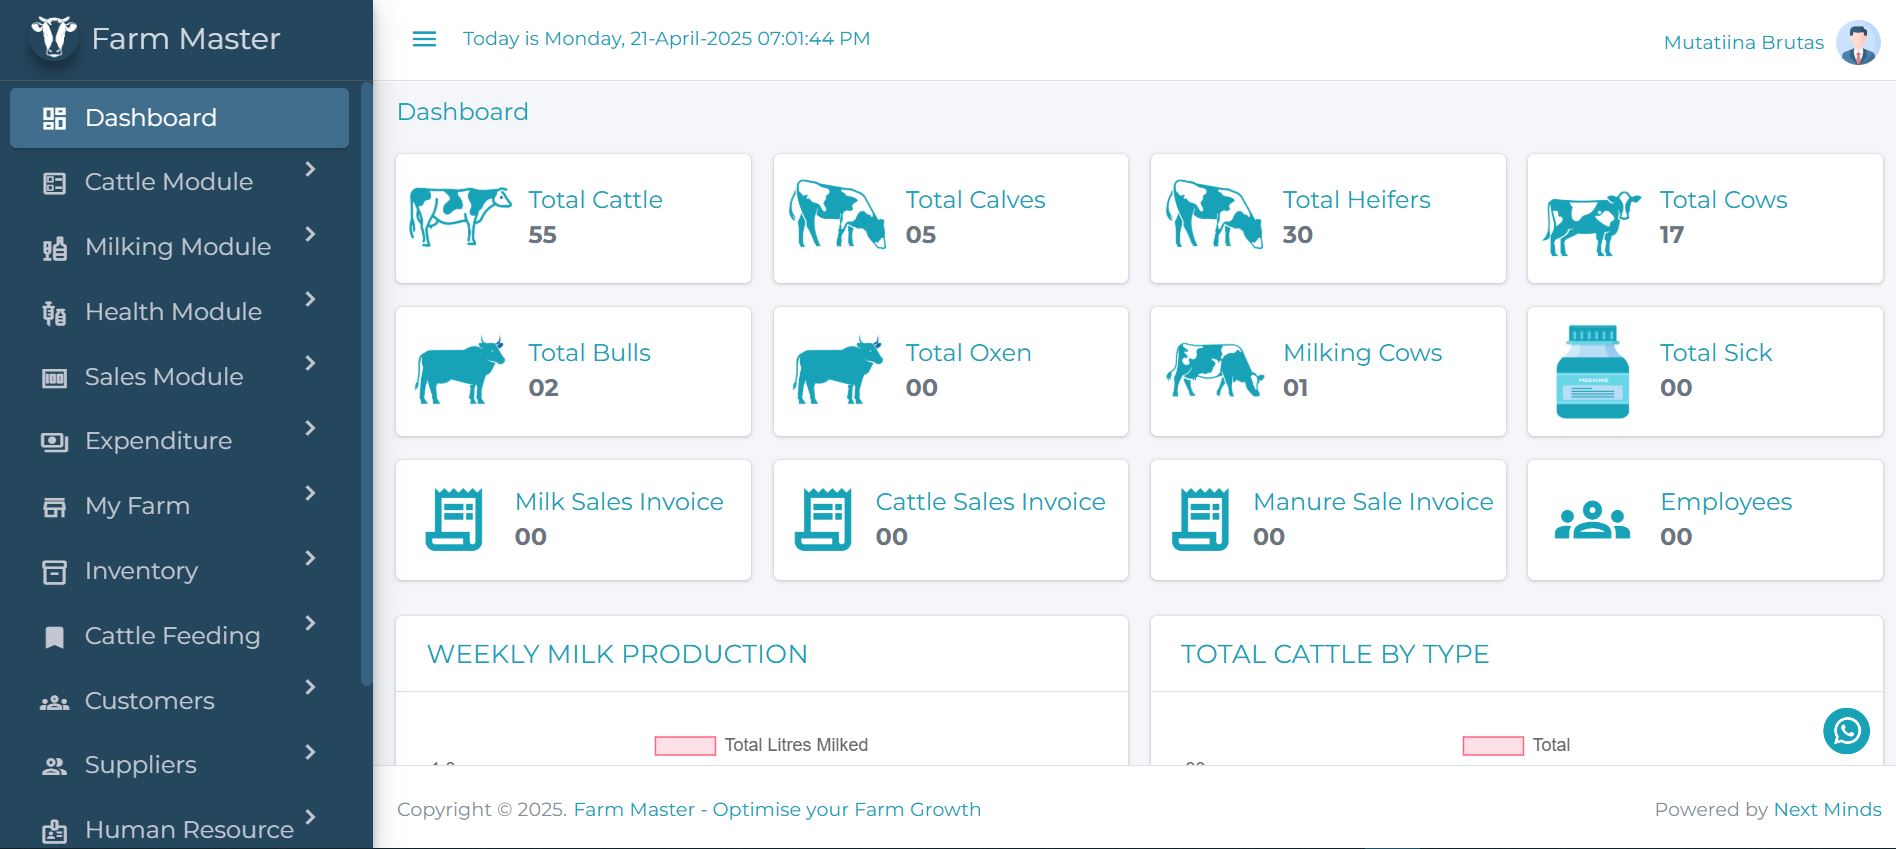The image size is (1896, 849).
Task: Click the medicine bottle icon for Total Sick
Action: (x=1592, y=372)
